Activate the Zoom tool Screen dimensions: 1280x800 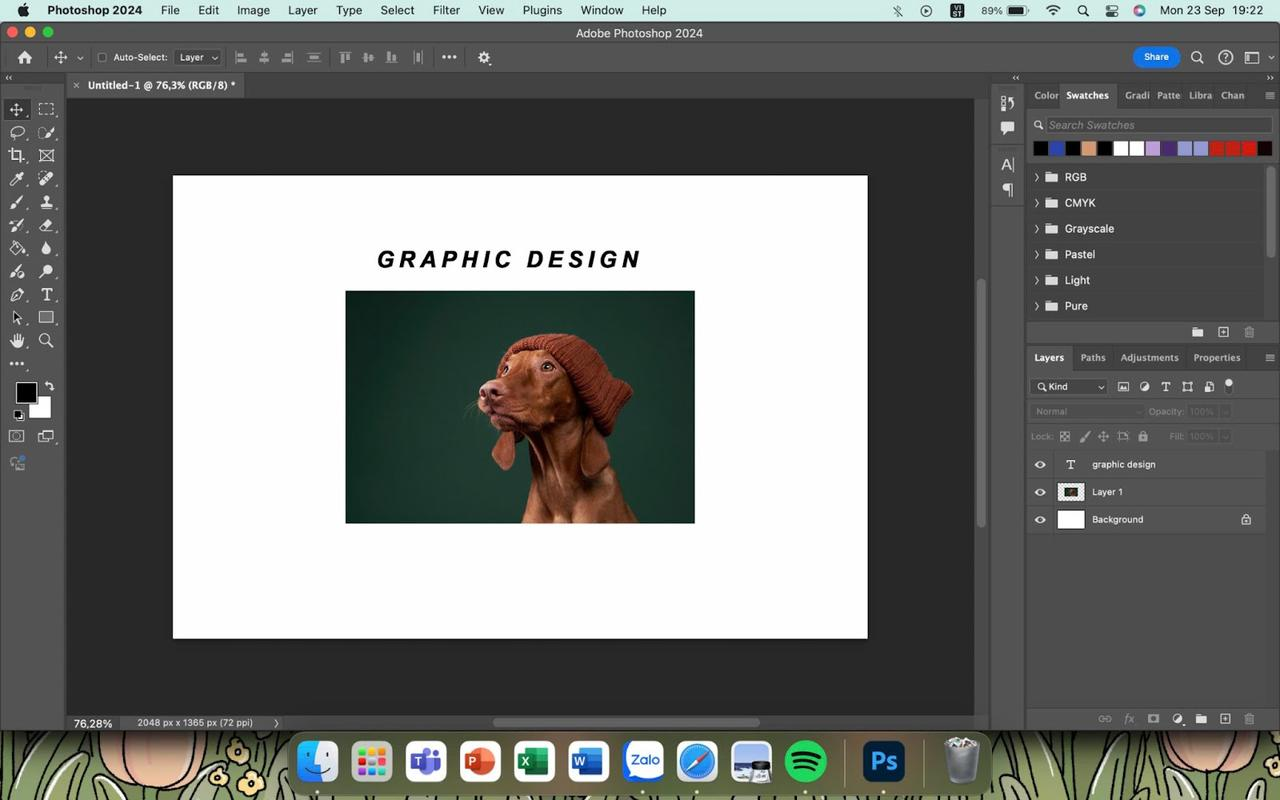[x=45, y=341]
